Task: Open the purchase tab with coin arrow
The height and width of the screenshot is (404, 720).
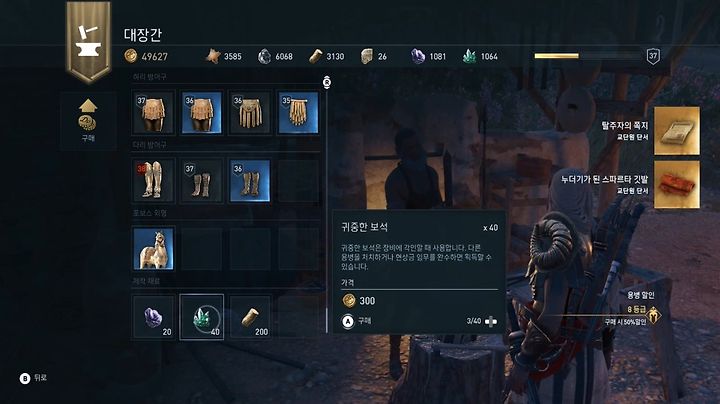Action: [88, 120]
